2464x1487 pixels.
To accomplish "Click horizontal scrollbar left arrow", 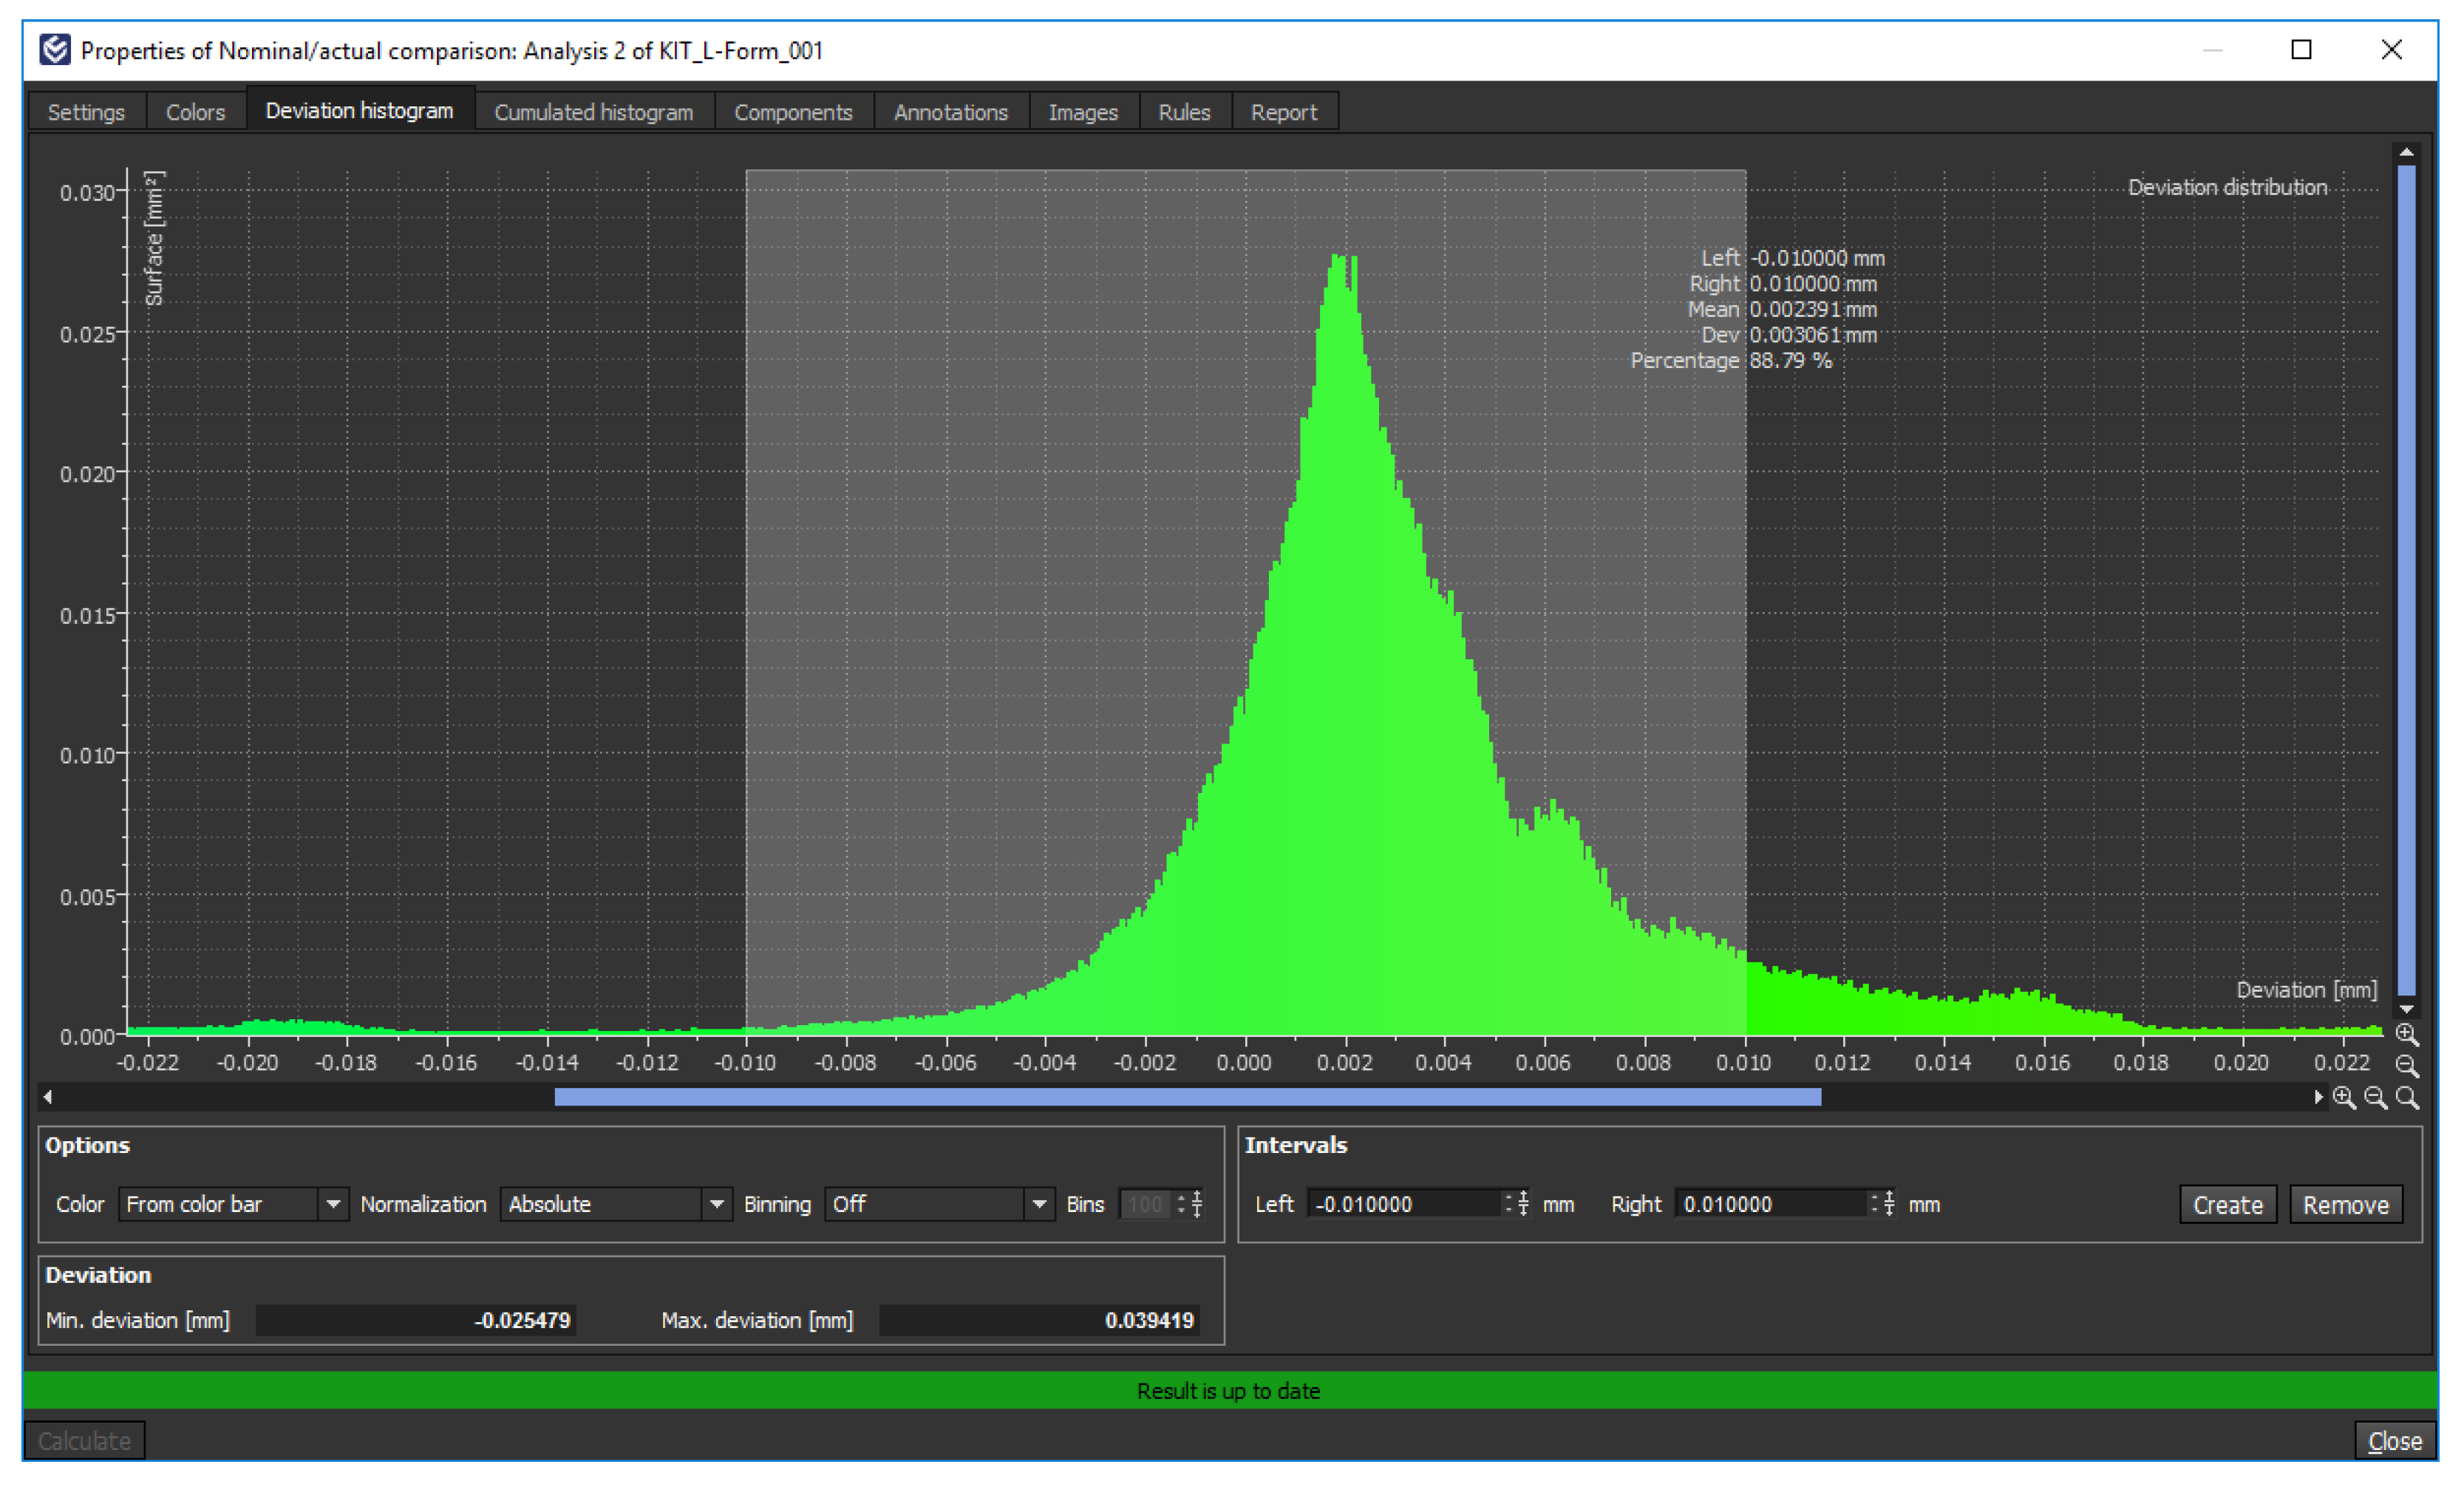I will [x=47, y=1097].
